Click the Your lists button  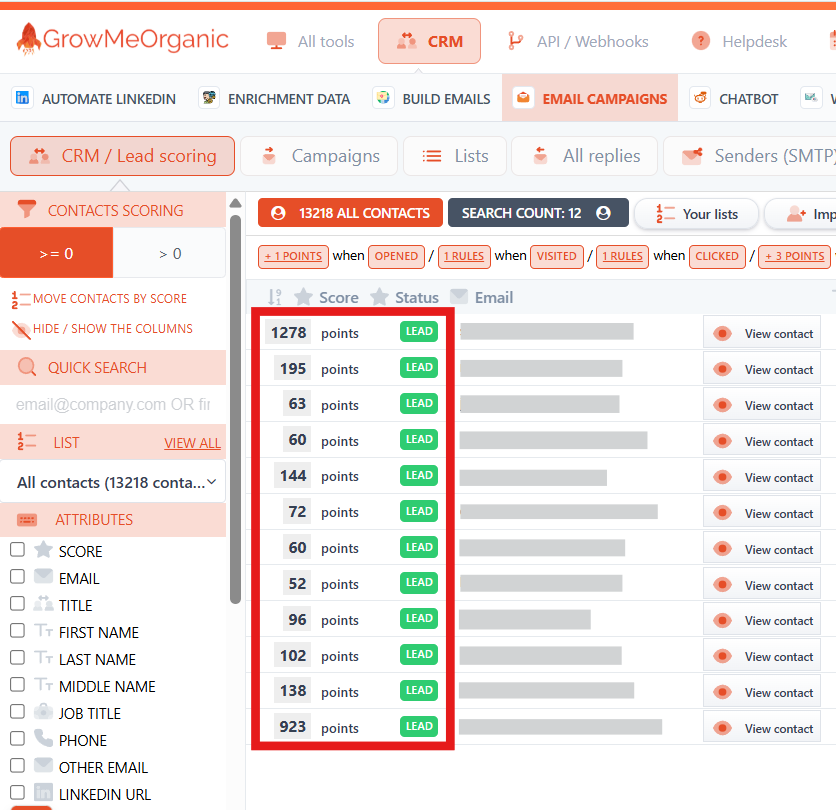pyautogui.click(x=696, y=214)
